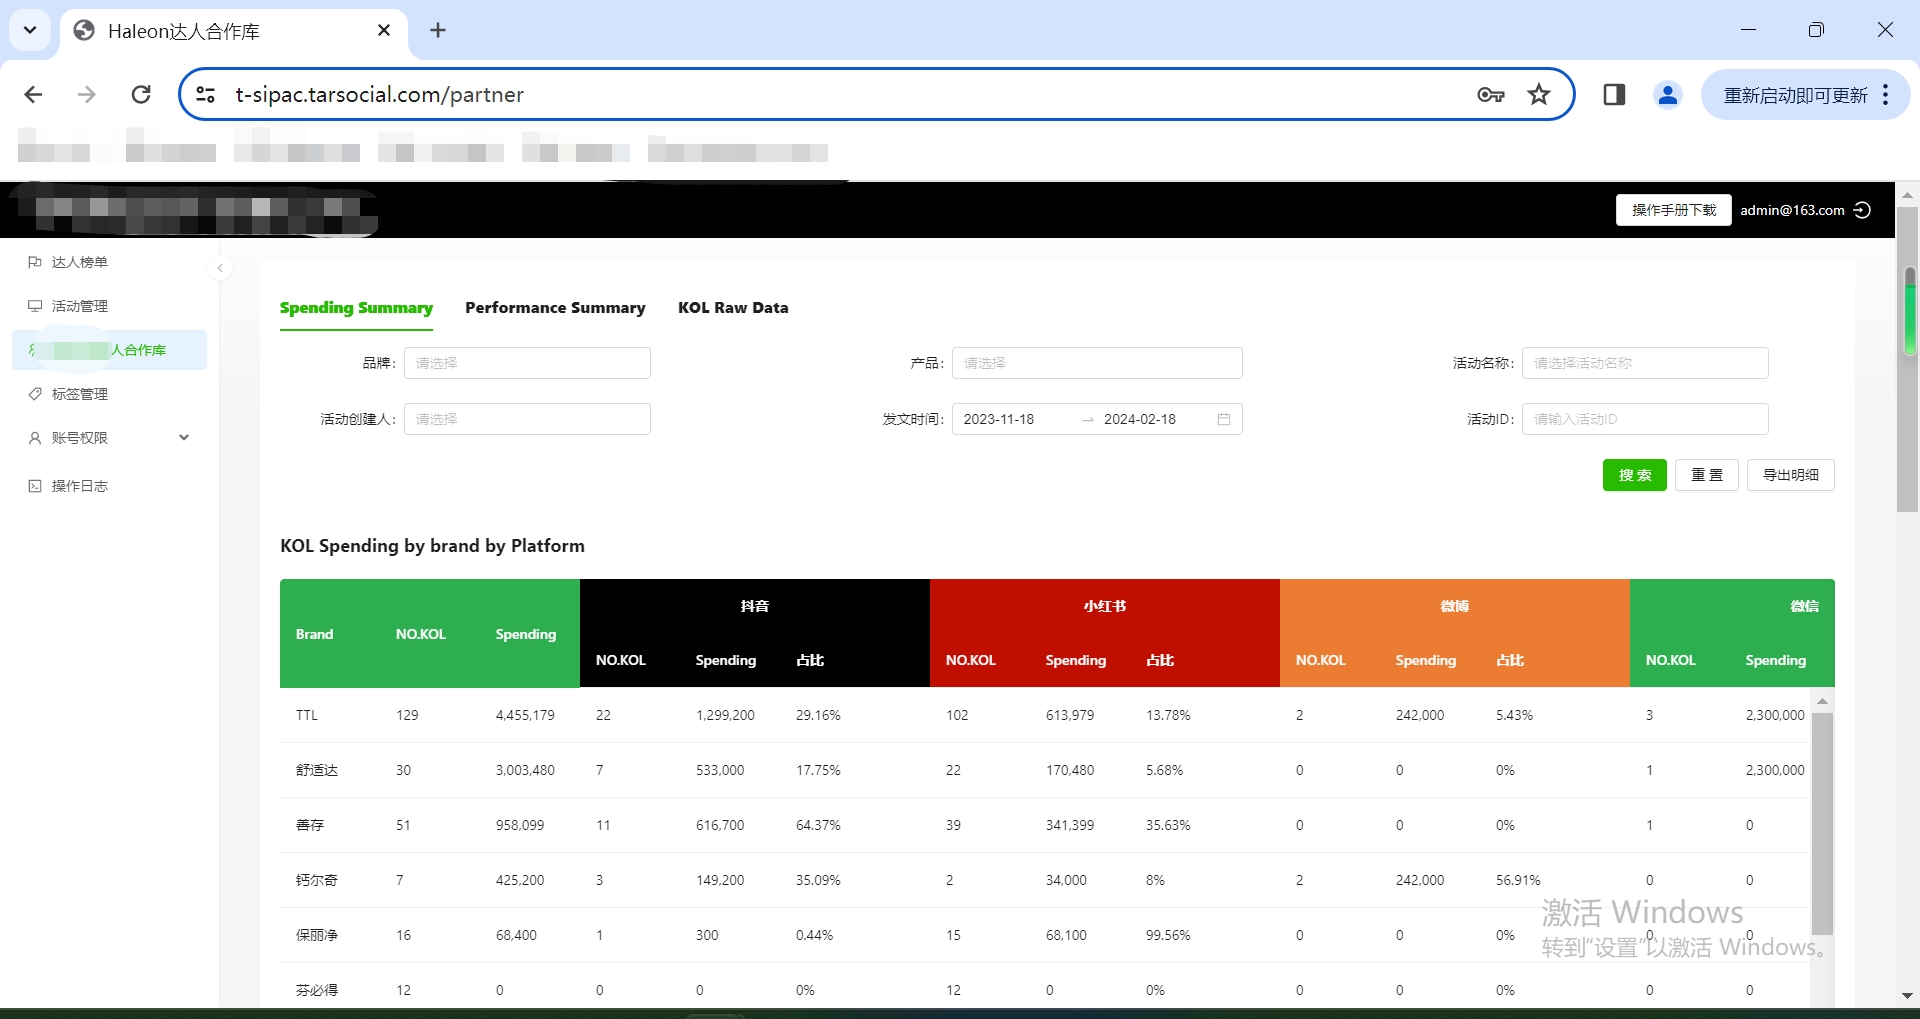Click the 保丽净 brand row
The width and height of the screenshot is (1920, 1019).
(1045, 935)
